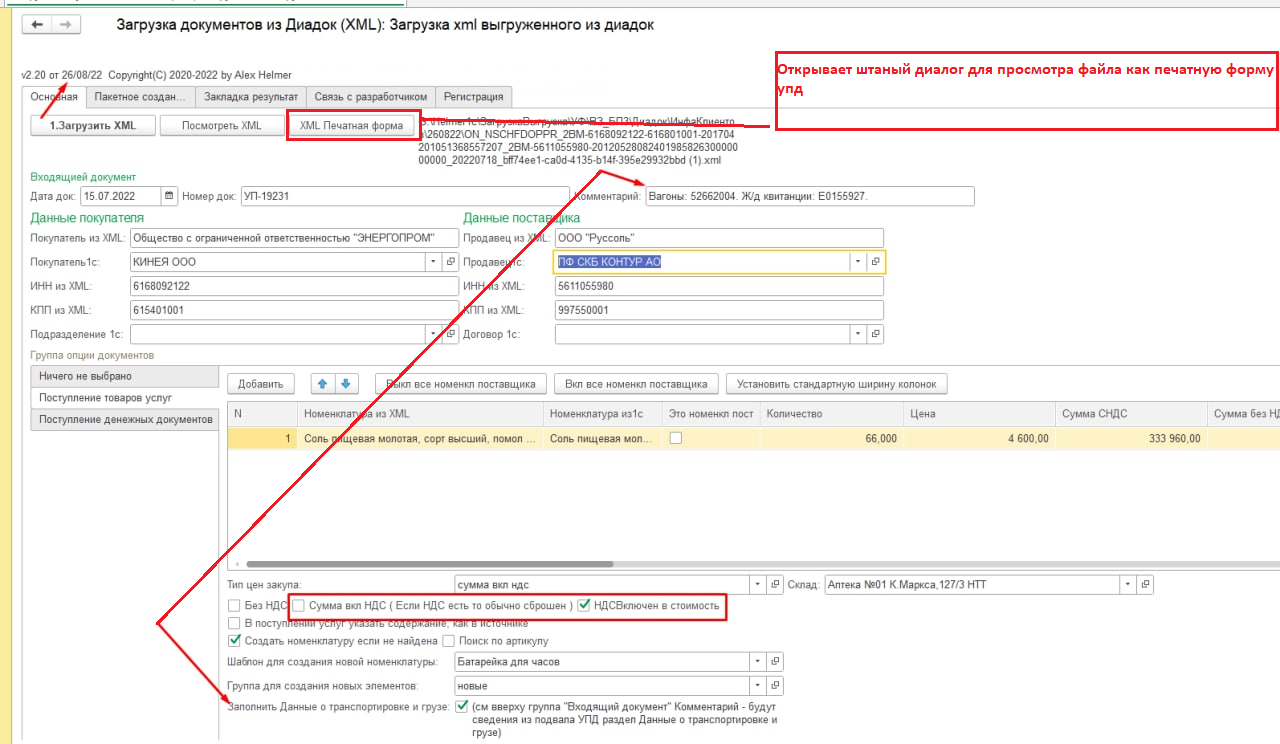Click the open icon beside Тип цен закупа

click(x=776, y=584)
